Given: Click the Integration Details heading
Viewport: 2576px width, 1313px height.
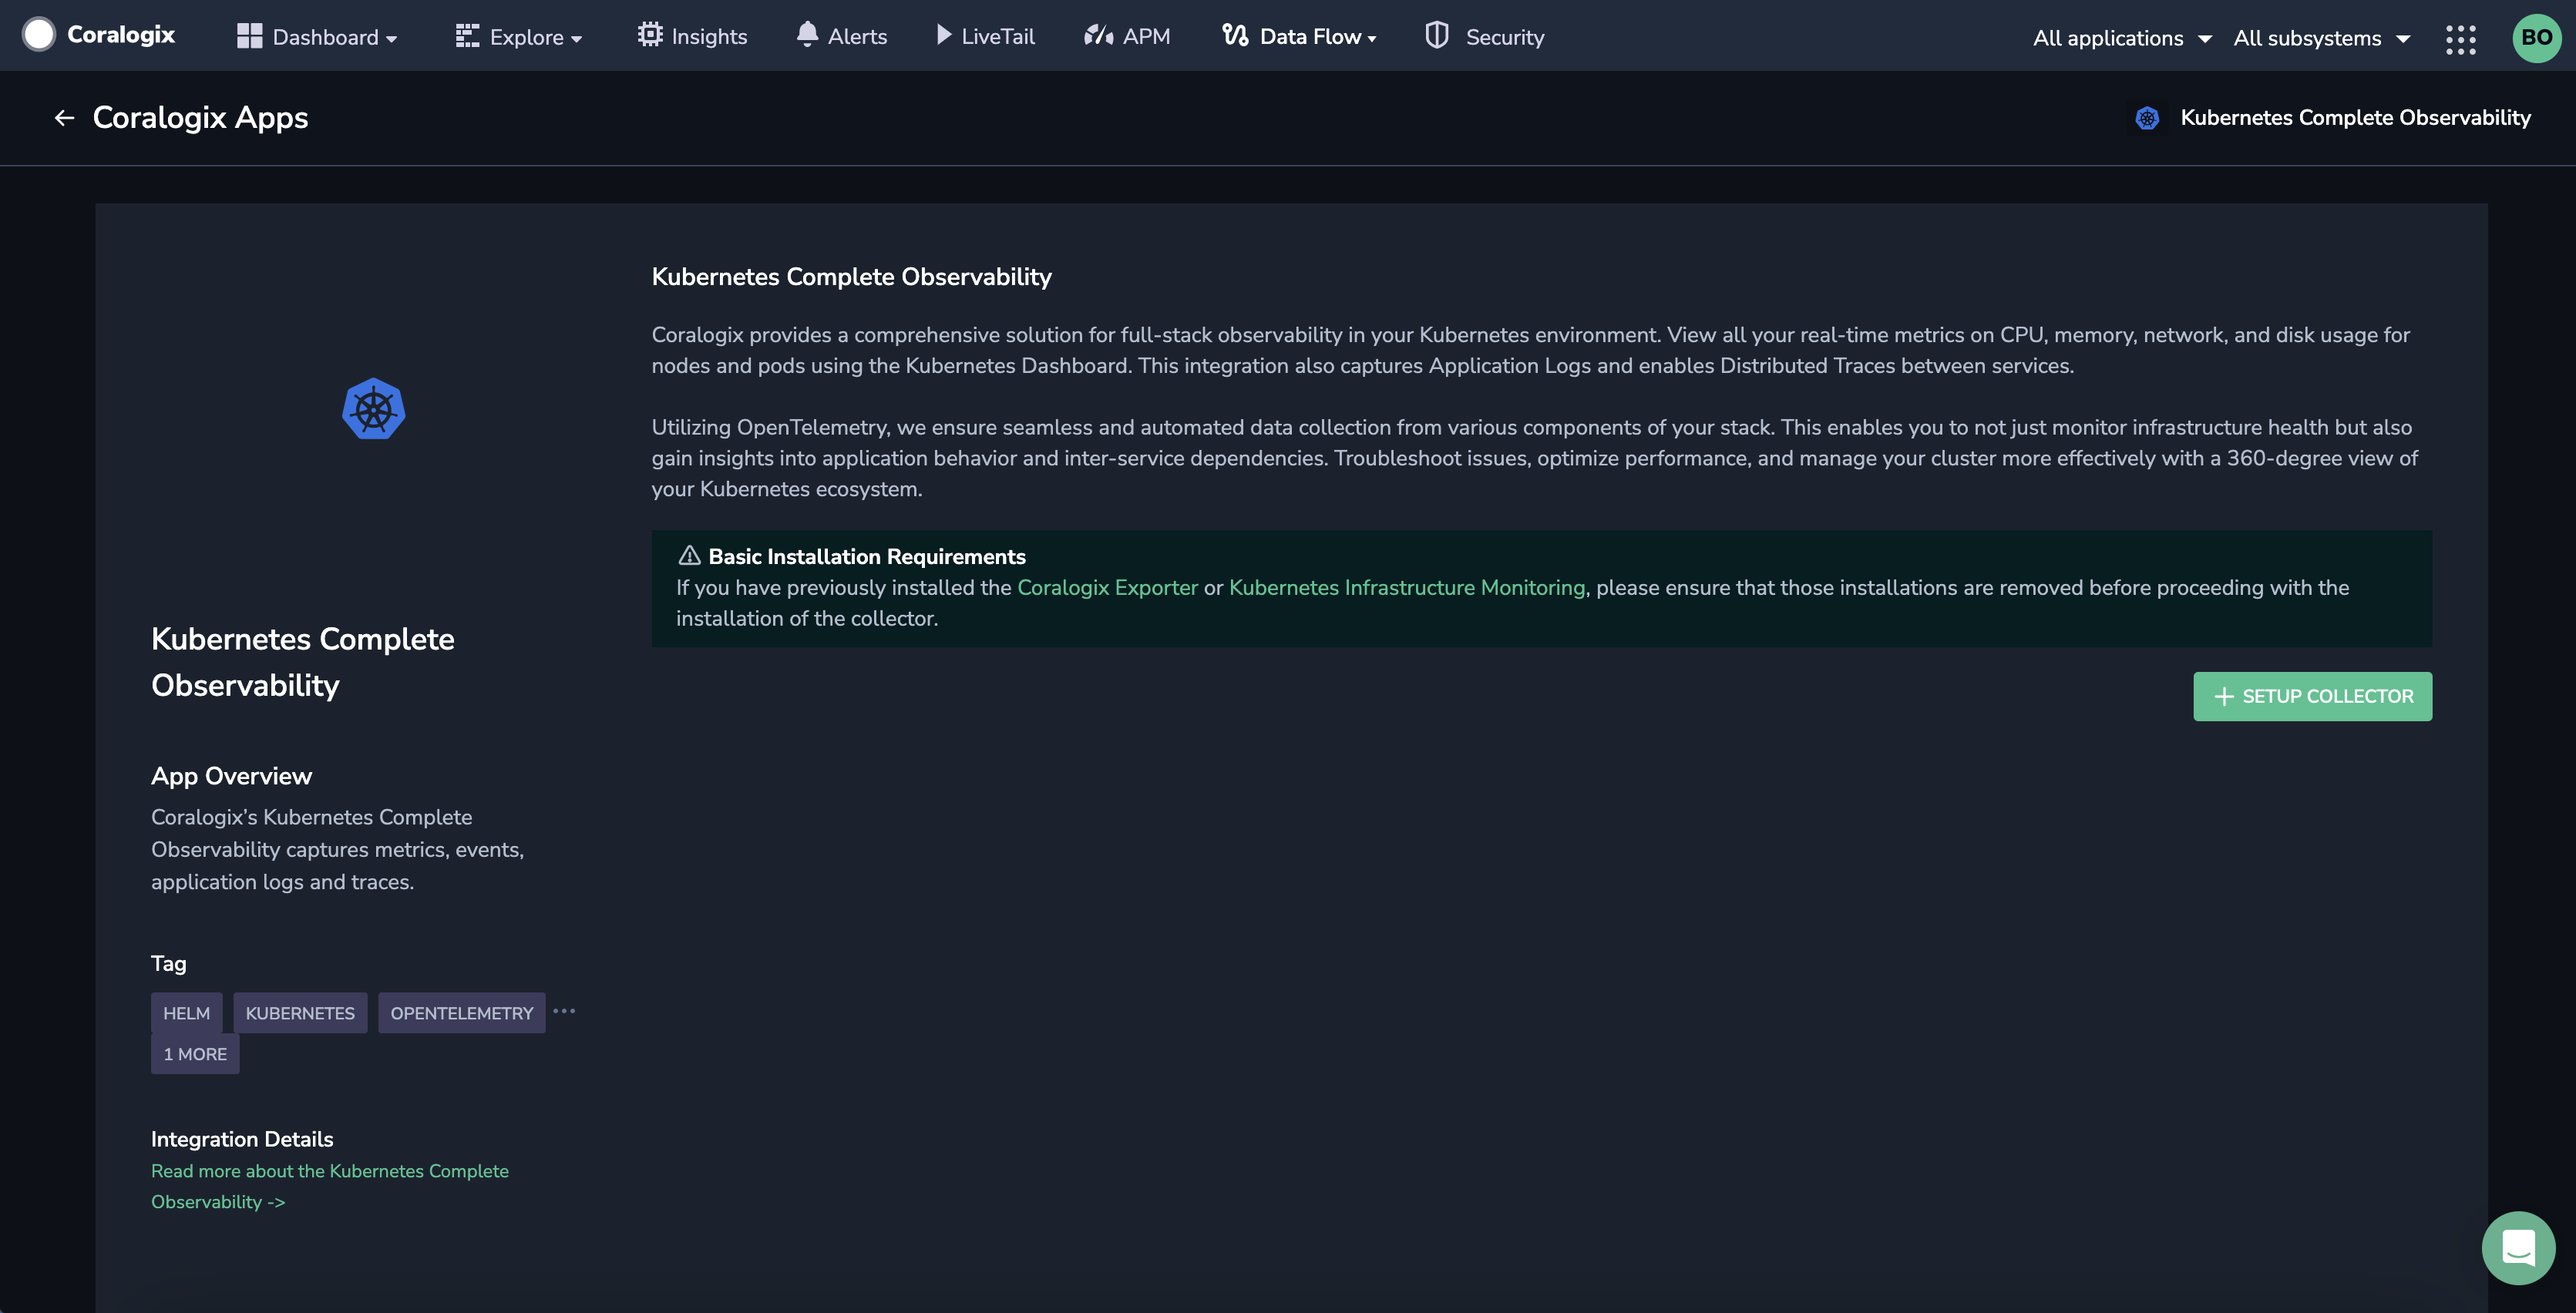Looking at the screenshot, I should tap(242, 1139).
